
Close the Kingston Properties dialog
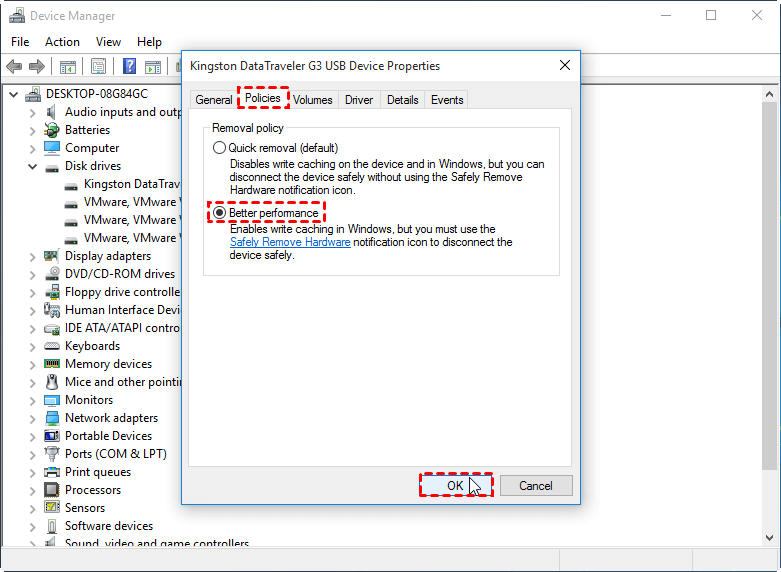tap(564, 65)
